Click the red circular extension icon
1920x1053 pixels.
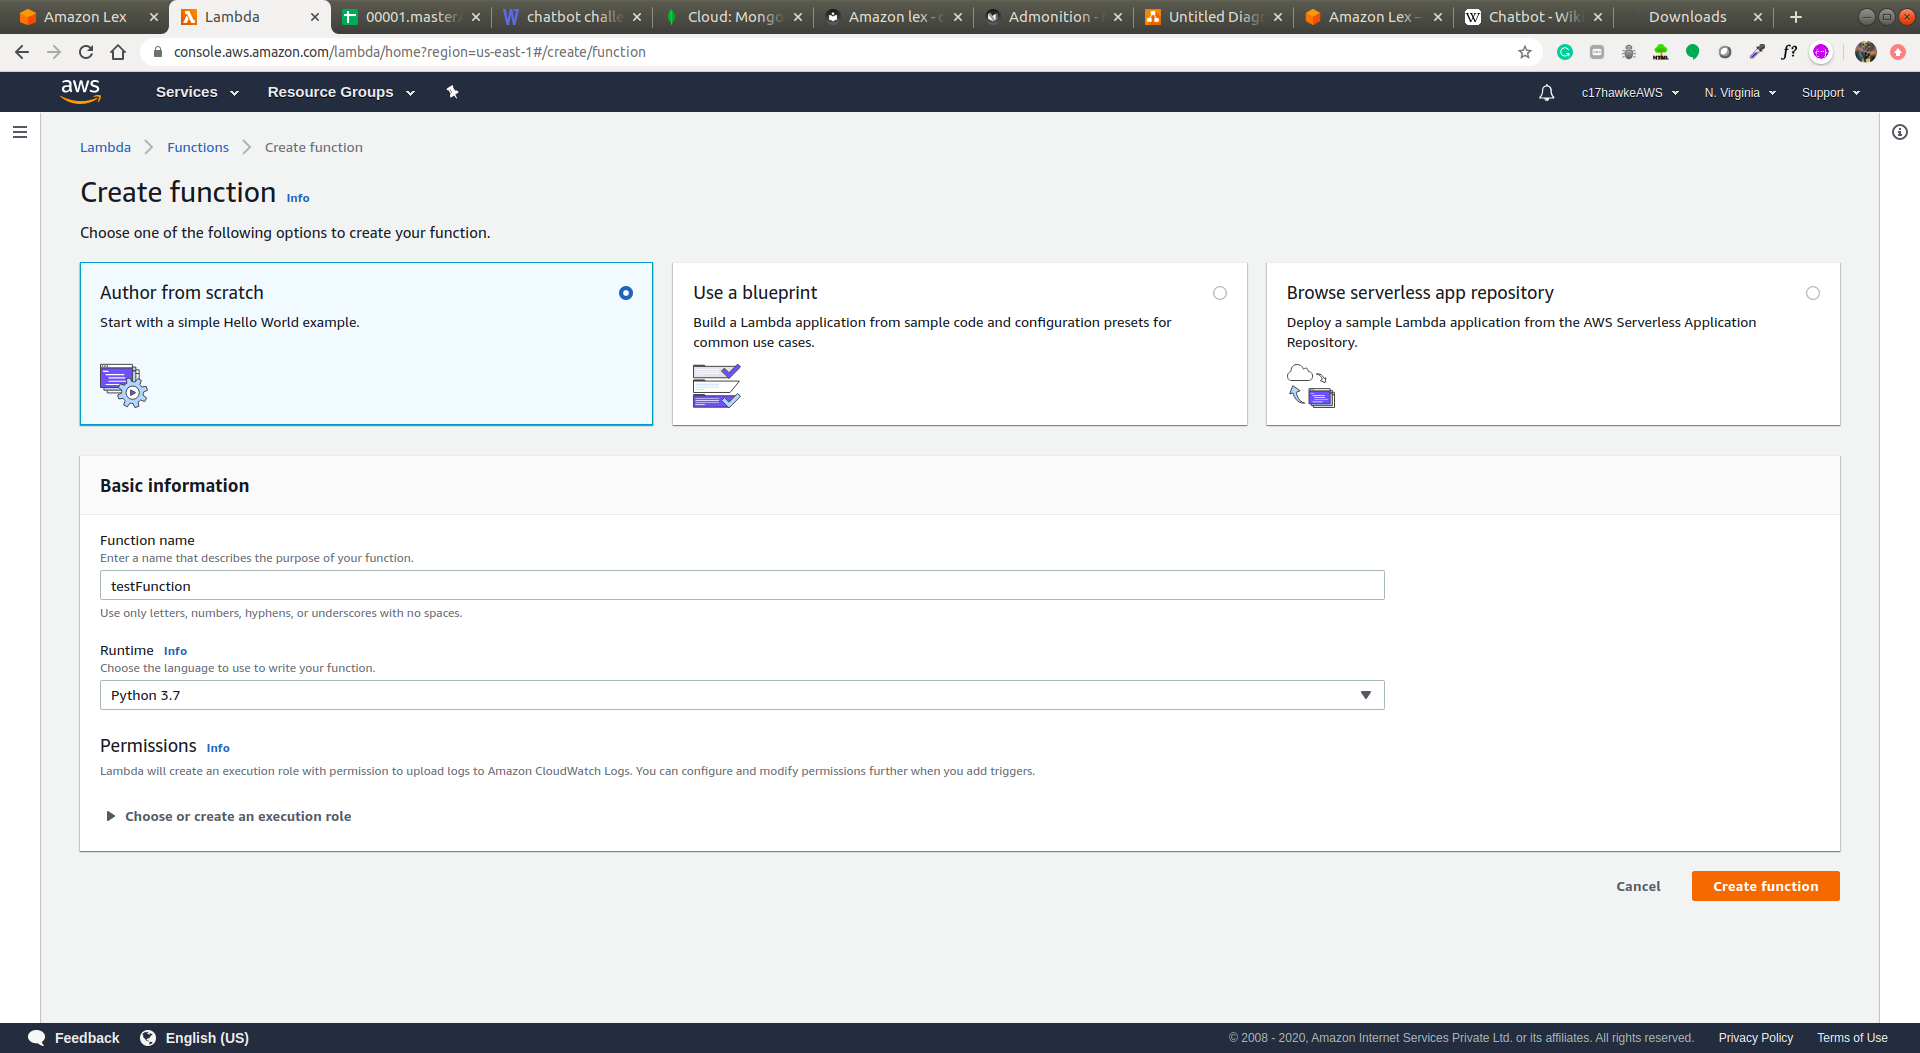point(1898,52)
